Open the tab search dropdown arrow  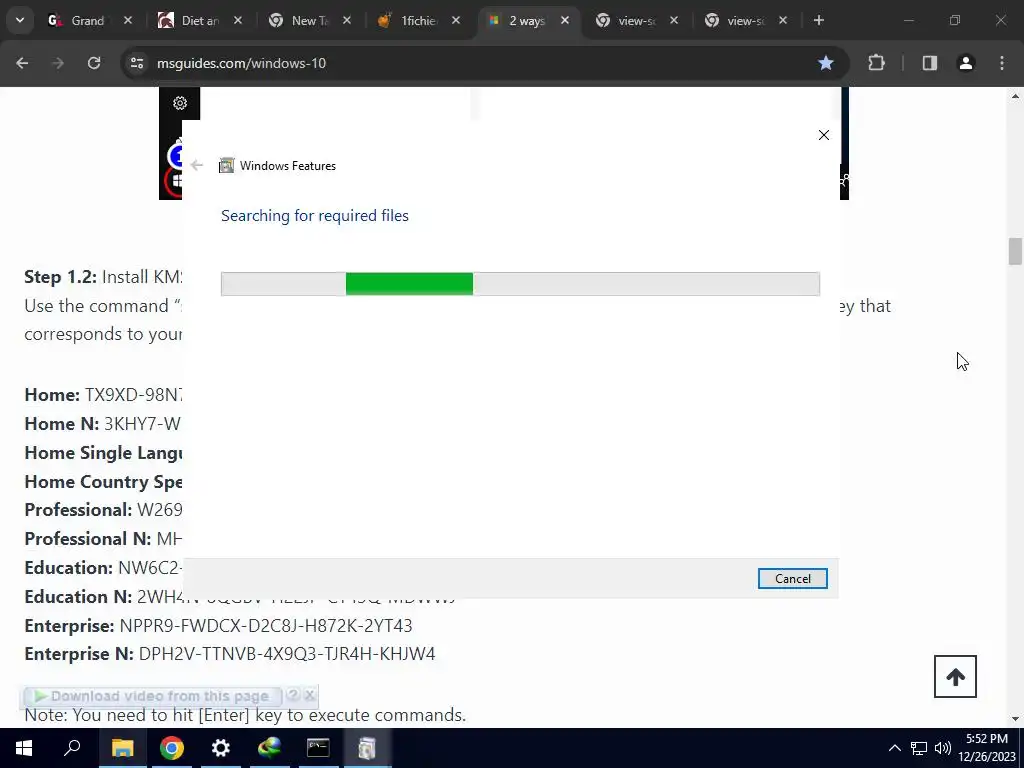20,20
